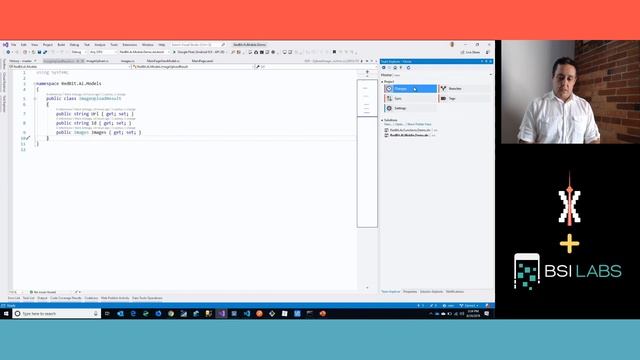Click the Windows Start button
Viewport: 640px width, 360px height.
pyautogui.click(x=6, y=313)
